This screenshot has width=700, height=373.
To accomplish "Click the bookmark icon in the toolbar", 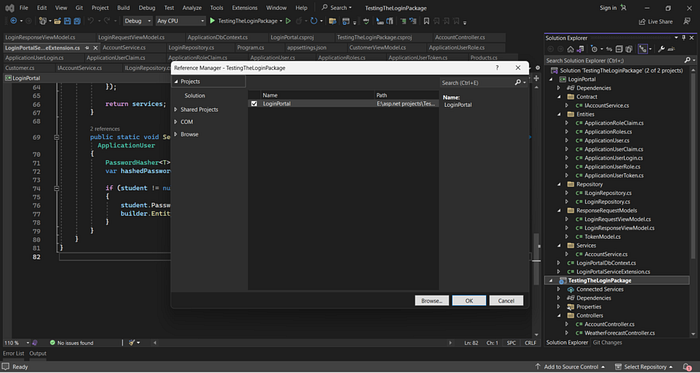I will [x=426, y=21].
